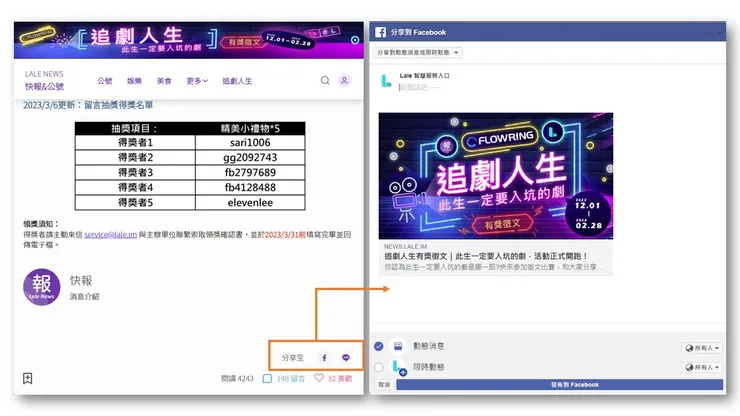
Task: Click the comment bubble icon
Action: click(267, 379)
